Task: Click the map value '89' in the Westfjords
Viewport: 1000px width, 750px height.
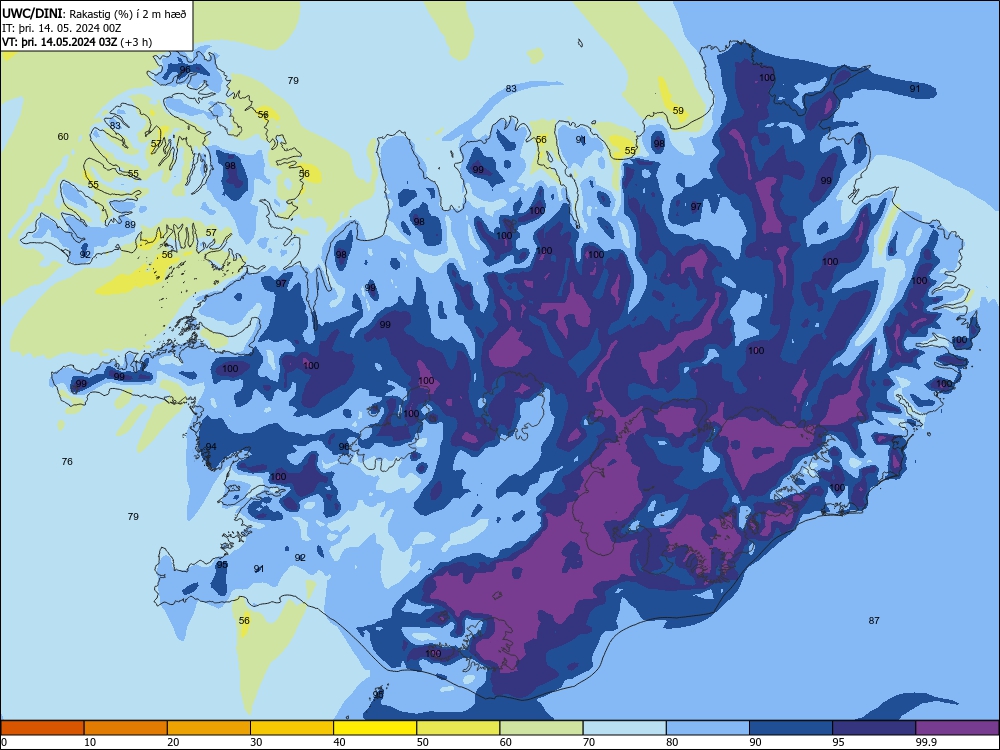Action: tap(130, 224)
